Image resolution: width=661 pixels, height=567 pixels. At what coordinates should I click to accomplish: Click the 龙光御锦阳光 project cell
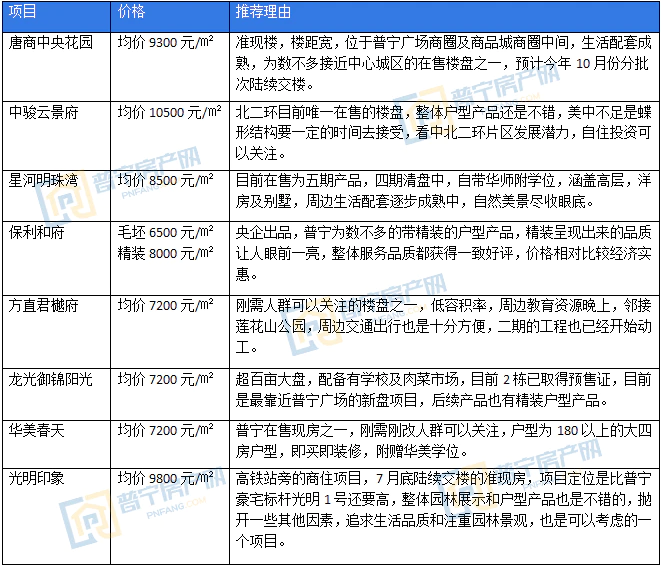tap(50, 379)
